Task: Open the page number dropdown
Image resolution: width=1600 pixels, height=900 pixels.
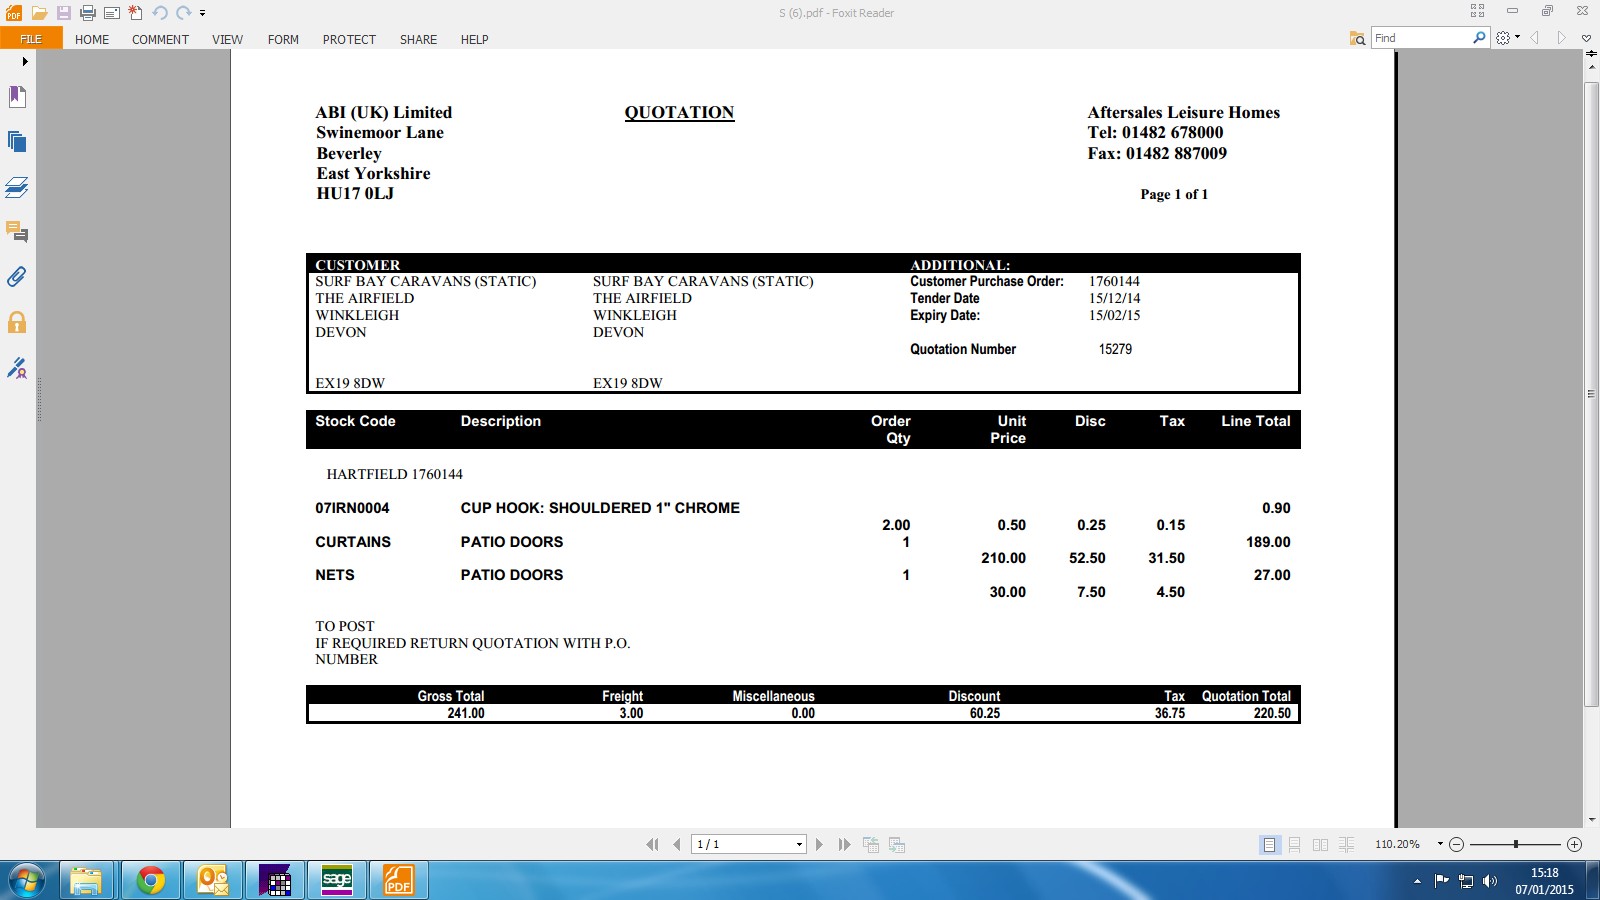Action: click(799, 845)
